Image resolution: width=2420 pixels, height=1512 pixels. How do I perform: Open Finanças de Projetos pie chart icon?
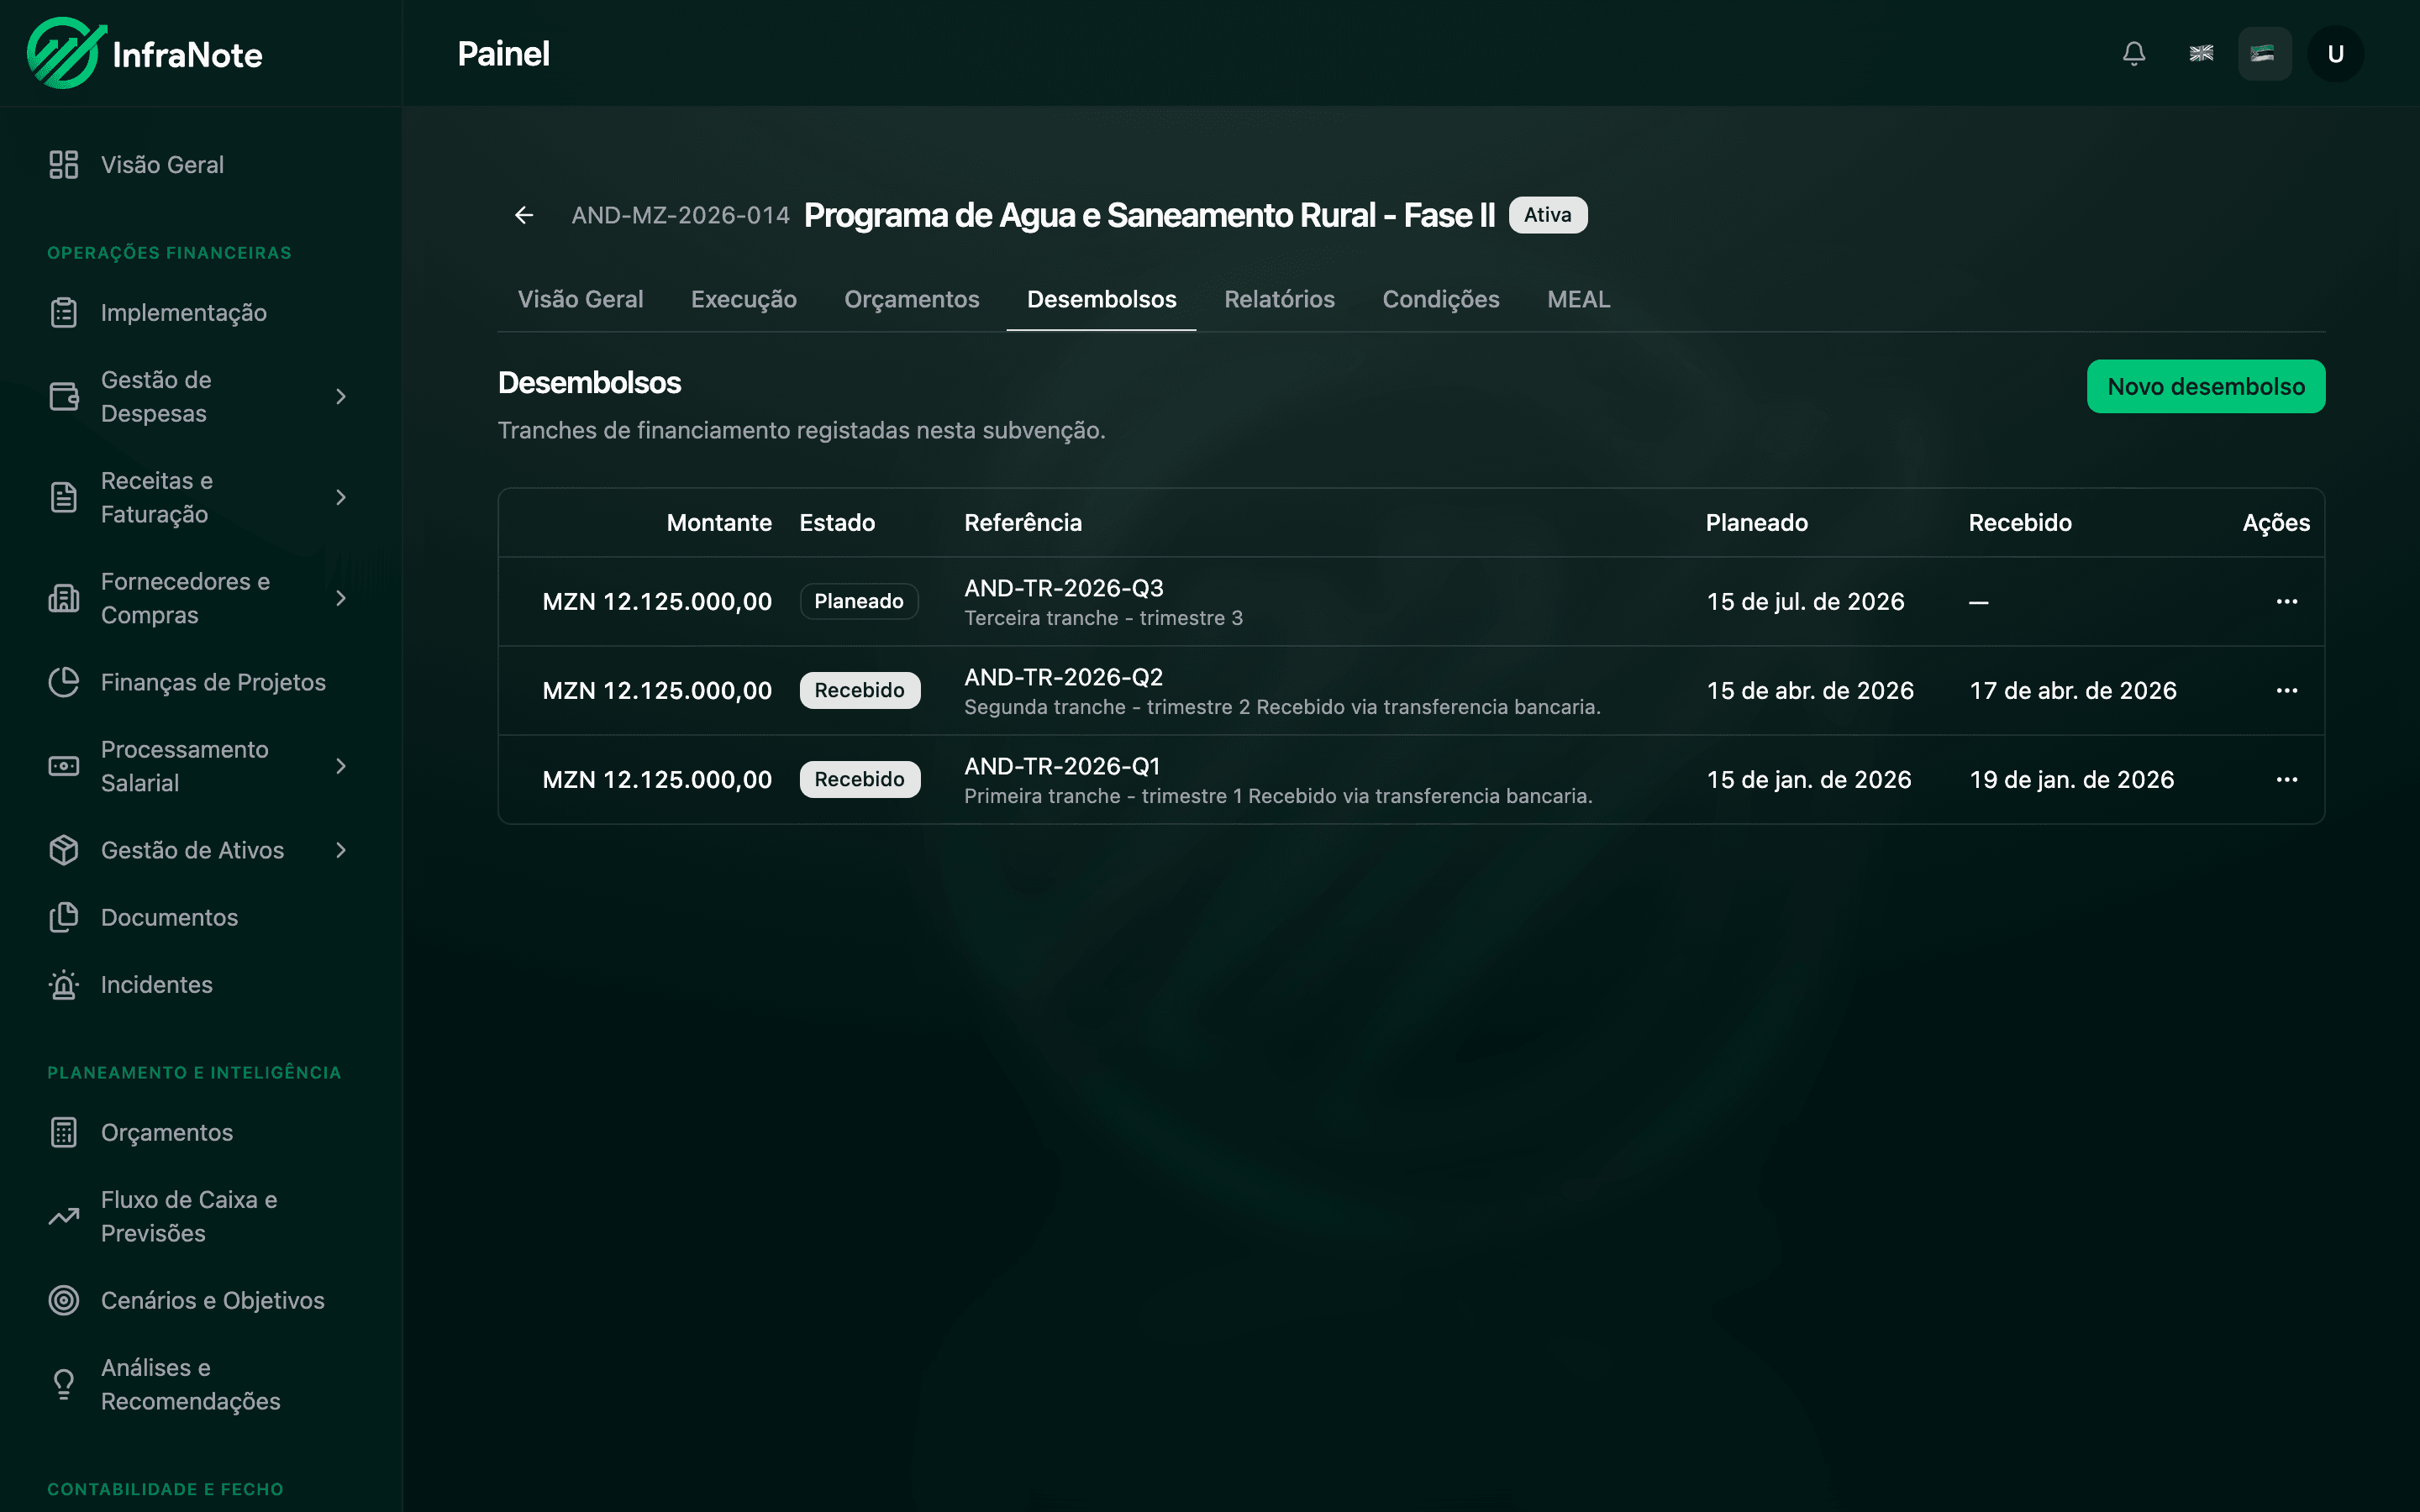tap(64, 682)
